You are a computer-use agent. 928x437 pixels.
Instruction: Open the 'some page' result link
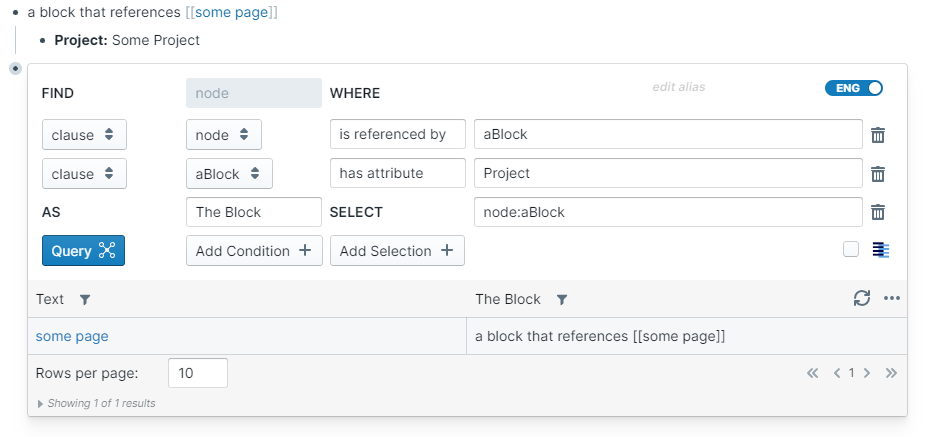pos(72,336)
